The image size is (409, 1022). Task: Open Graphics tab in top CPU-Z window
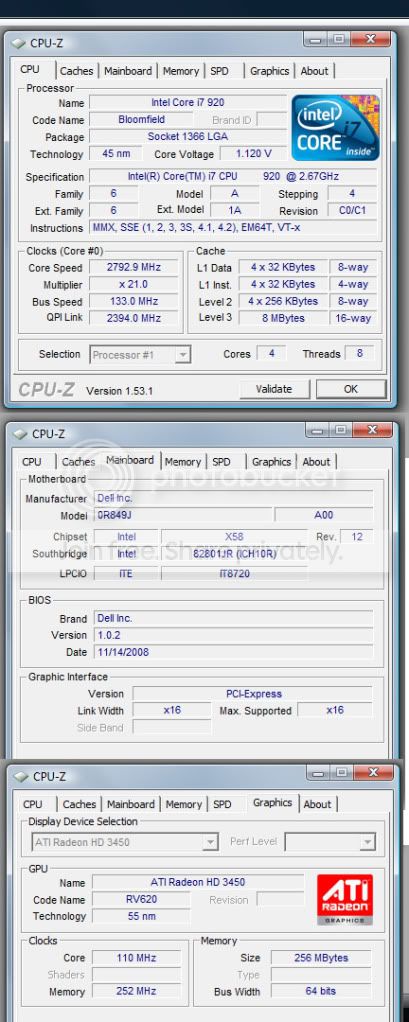pos(270,71)
